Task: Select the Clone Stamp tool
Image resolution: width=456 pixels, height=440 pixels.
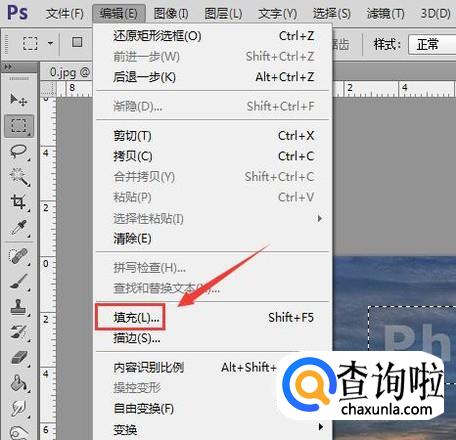Action: tap(19, 307)
